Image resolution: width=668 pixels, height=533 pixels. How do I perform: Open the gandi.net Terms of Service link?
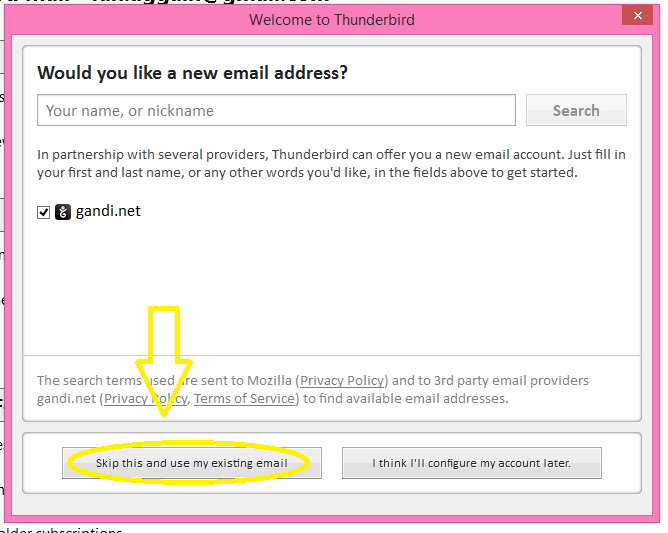tap(244, 398)
